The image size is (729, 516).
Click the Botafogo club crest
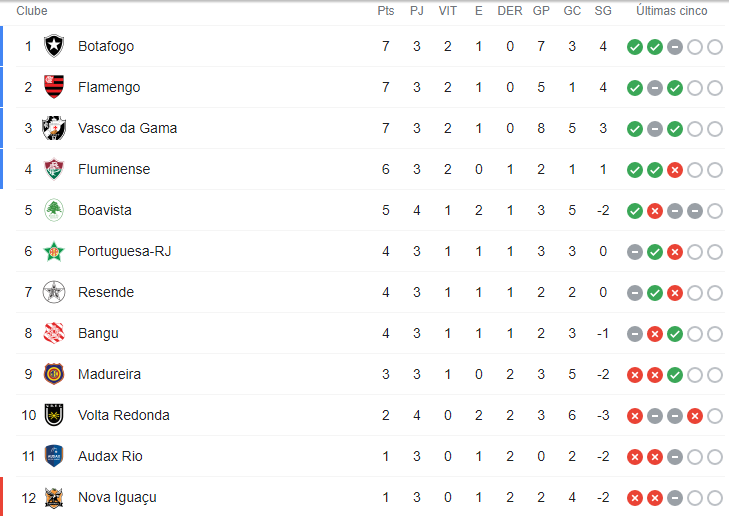point(54,46)
